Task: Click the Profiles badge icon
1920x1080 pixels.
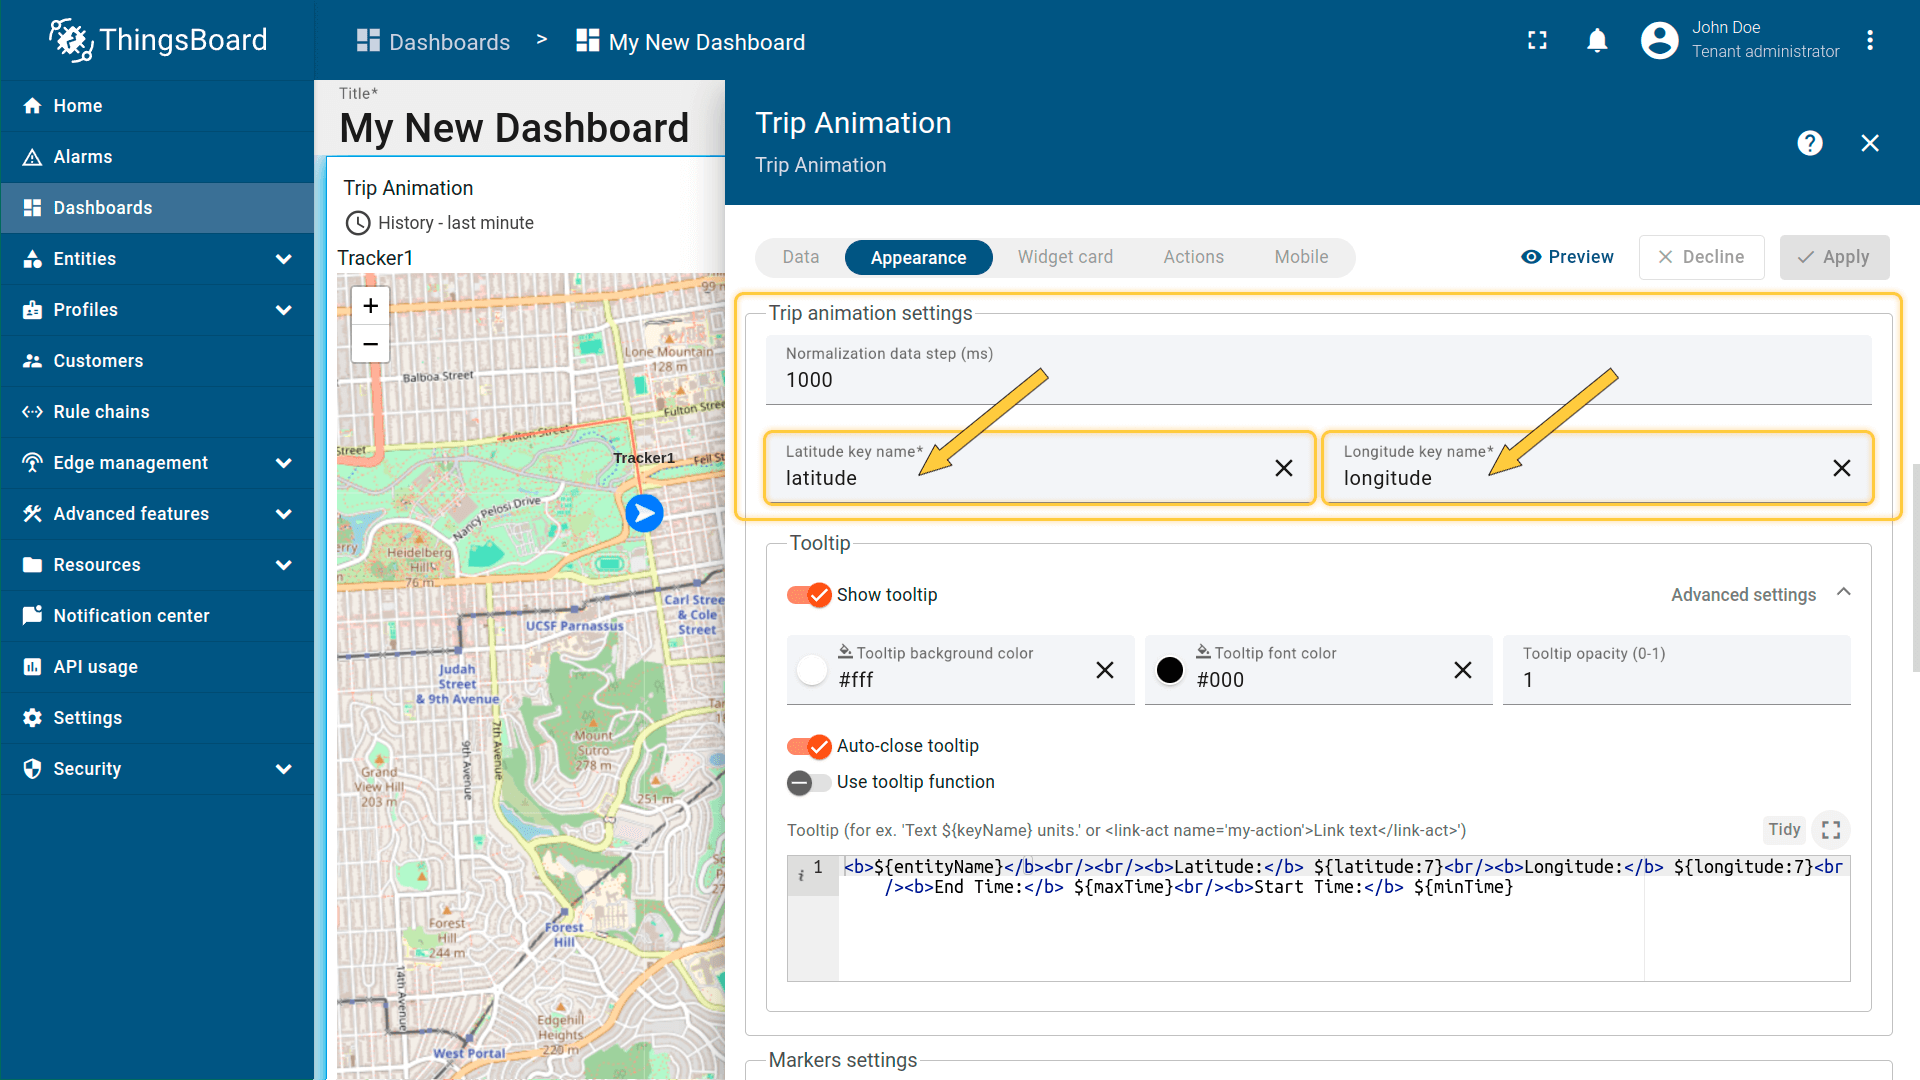Action: 32,310
